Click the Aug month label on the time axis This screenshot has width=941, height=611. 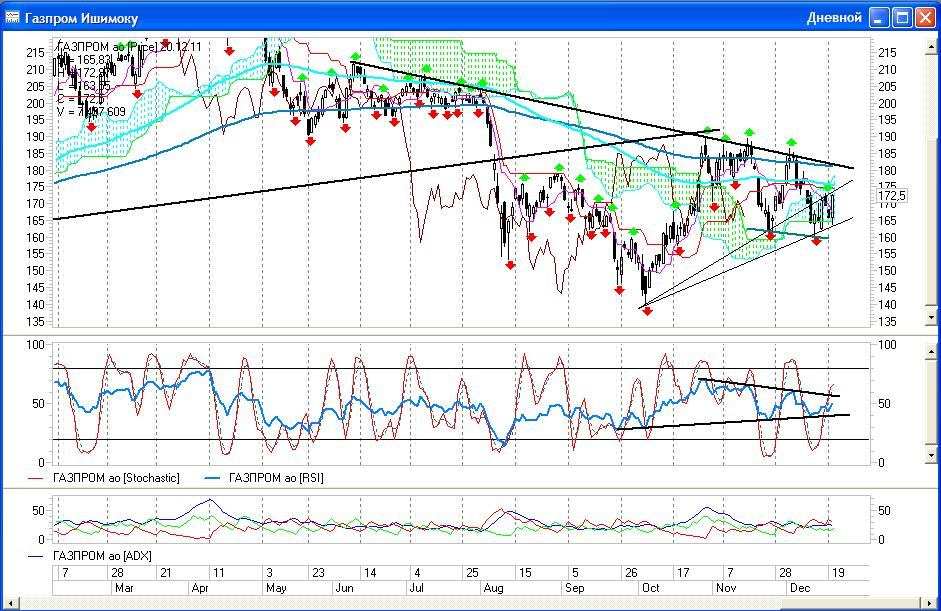click(493, 588)
